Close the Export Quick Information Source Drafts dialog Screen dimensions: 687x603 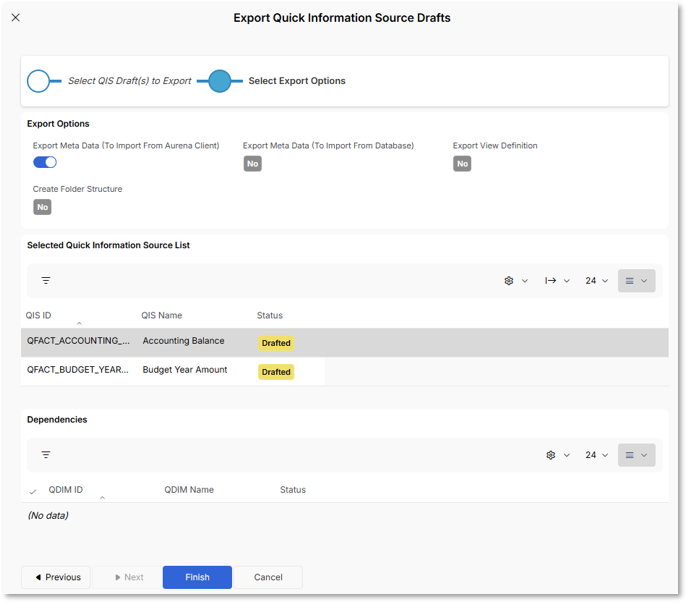[x=16, y=18]
